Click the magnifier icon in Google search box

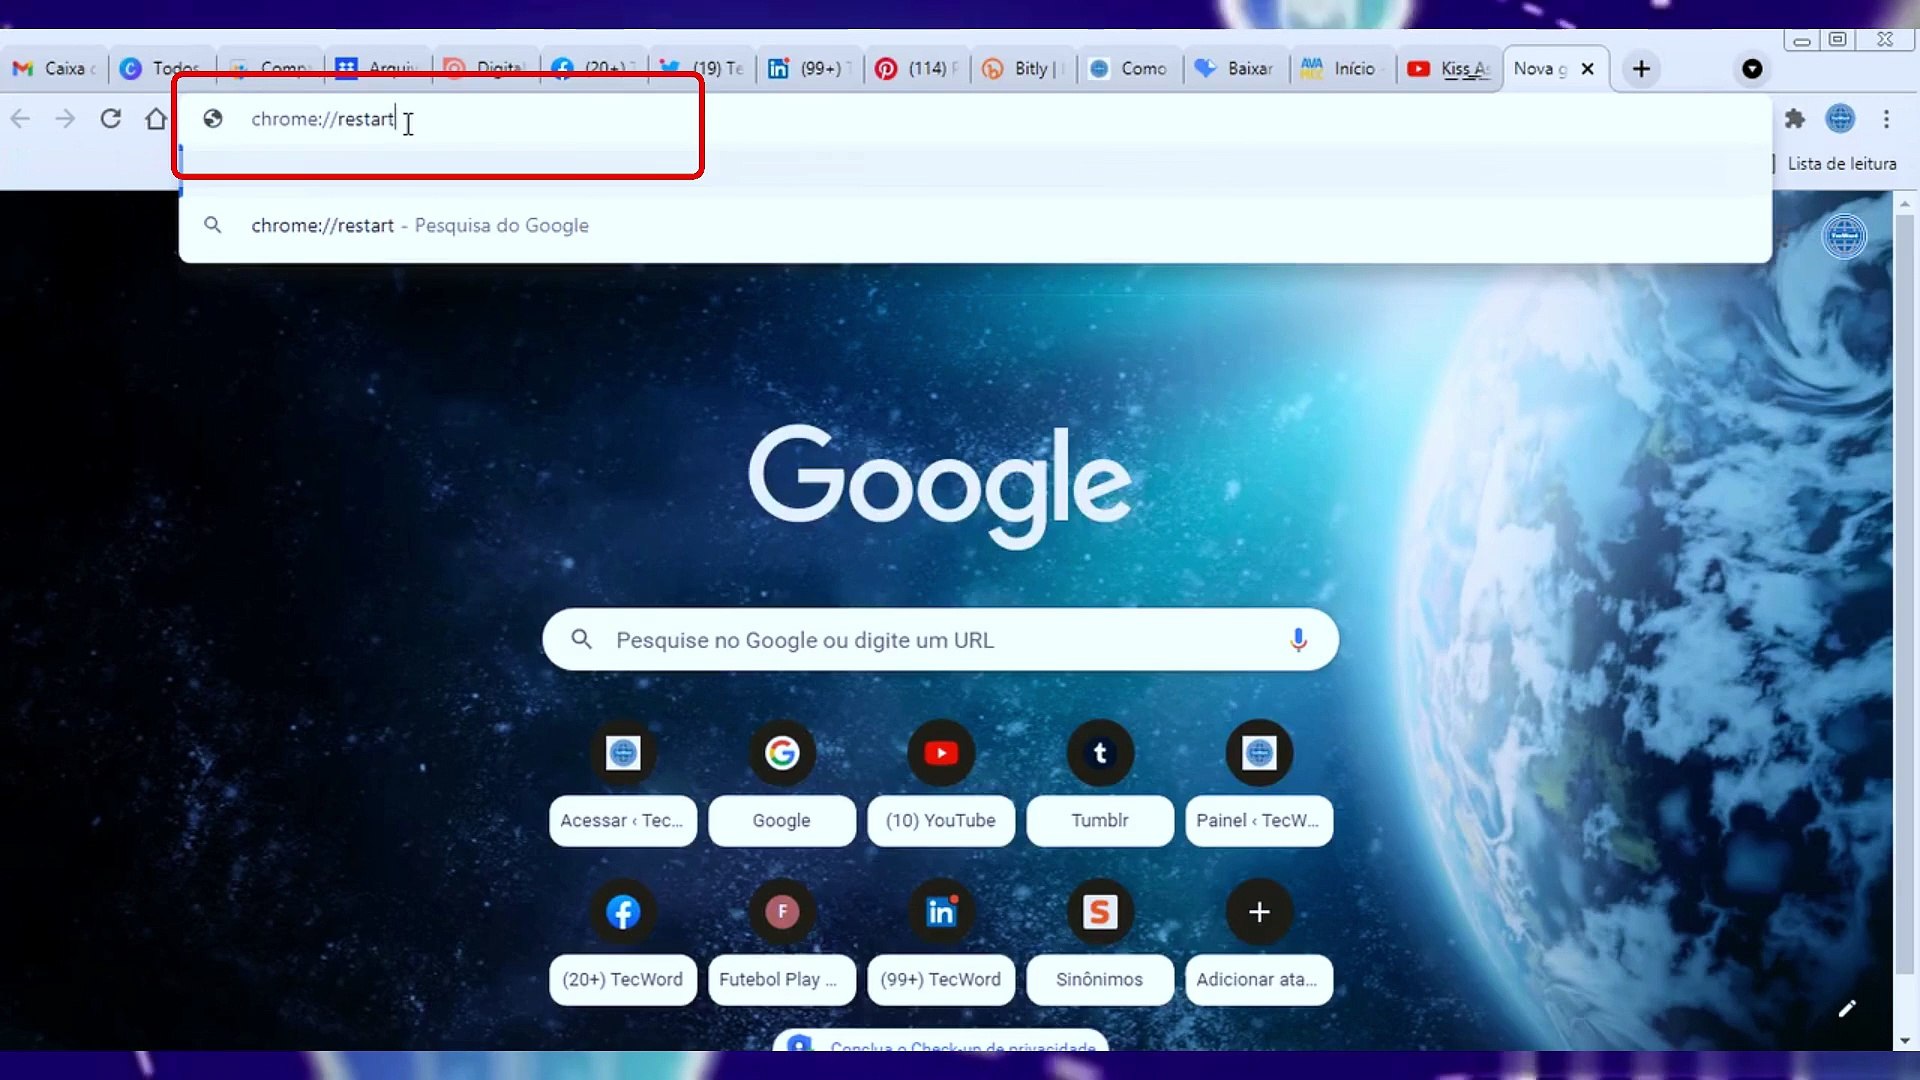click(581, 639)
